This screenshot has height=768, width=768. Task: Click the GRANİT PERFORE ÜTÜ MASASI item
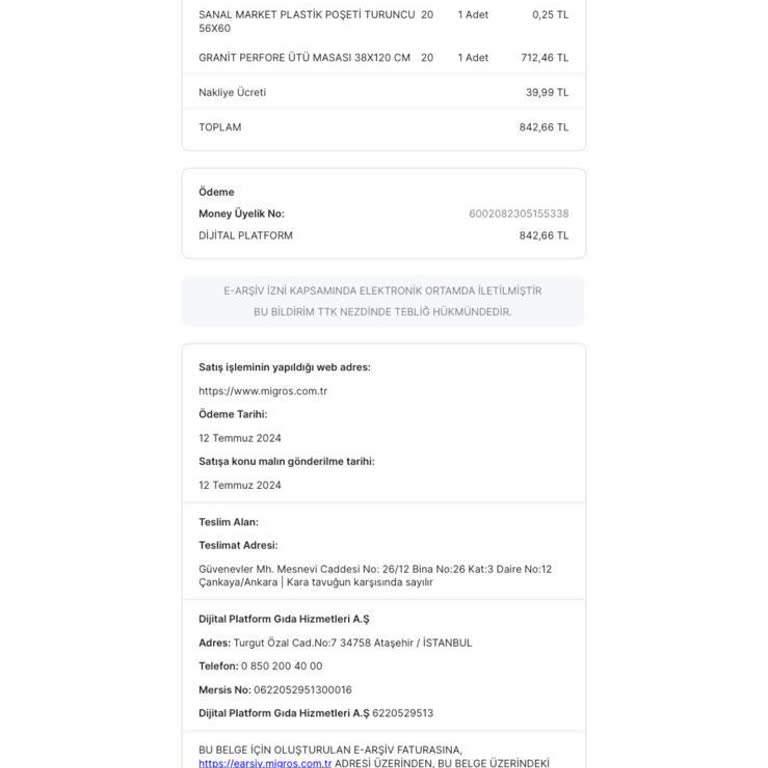304,58
